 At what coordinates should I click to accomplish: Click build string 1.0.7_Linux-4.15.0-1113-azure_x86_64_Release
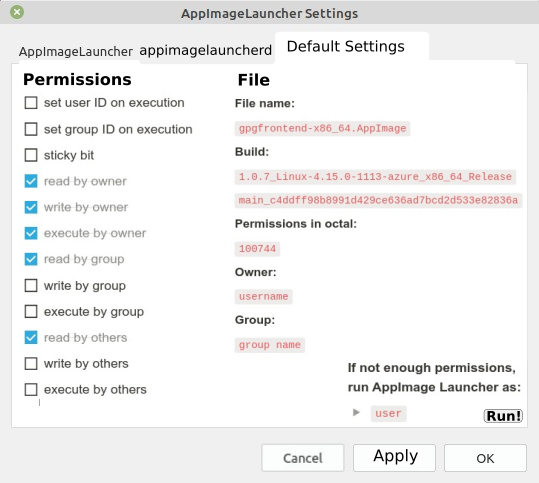[375, 177]
